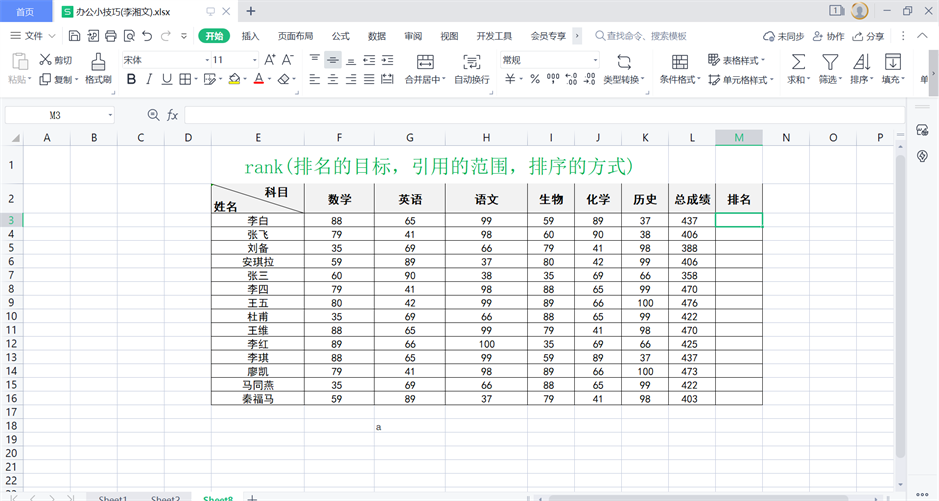Click the Undo arrow icon
The image size is (939, 501).
148,36
